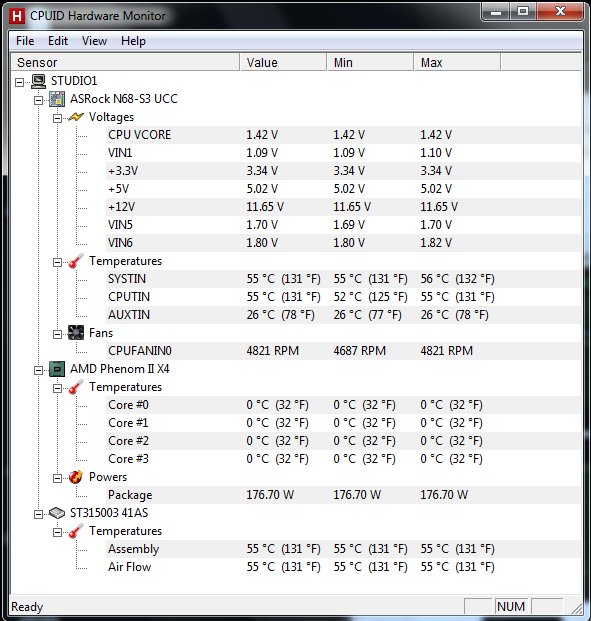Click the STUDIO1 computer icon
The image size is (591, 621).
click(x=38, y=81)
